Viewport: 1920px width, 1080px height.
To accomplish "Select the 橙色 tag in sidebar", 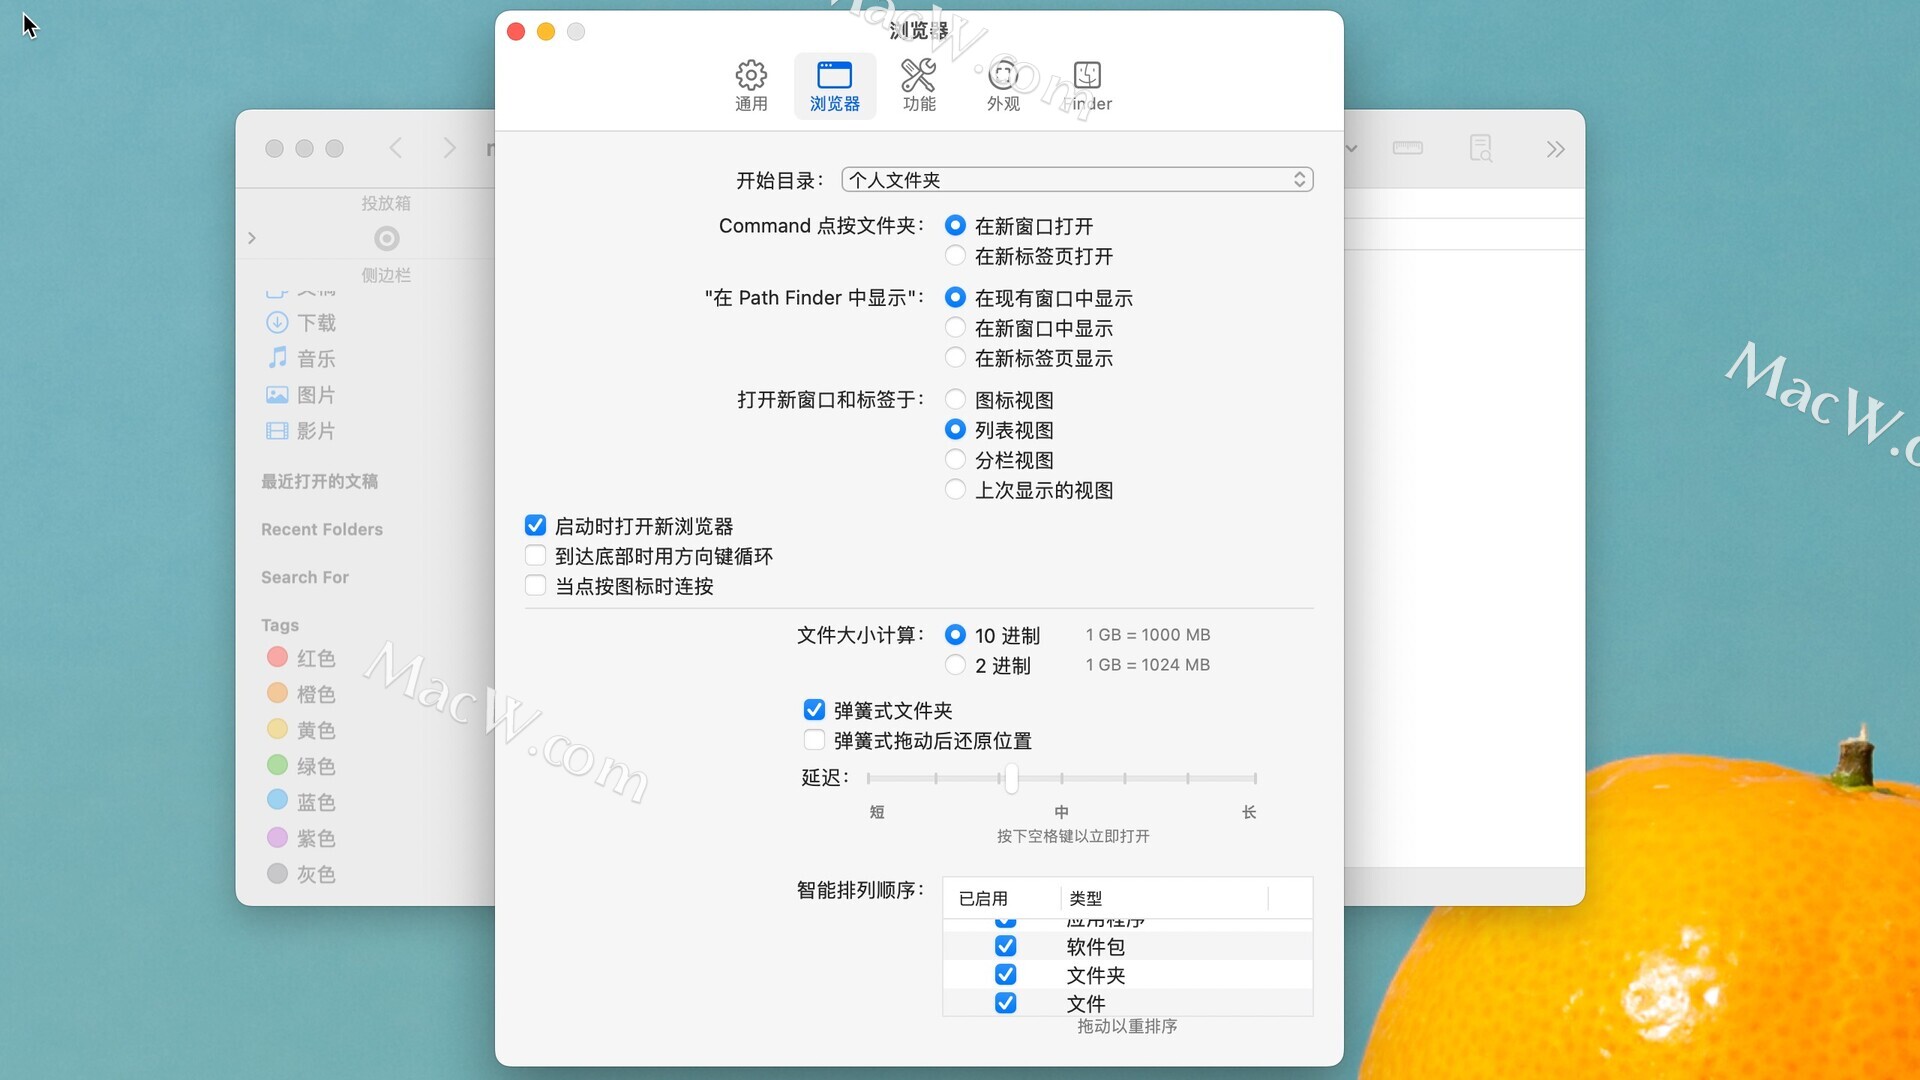I will point(300,694).
